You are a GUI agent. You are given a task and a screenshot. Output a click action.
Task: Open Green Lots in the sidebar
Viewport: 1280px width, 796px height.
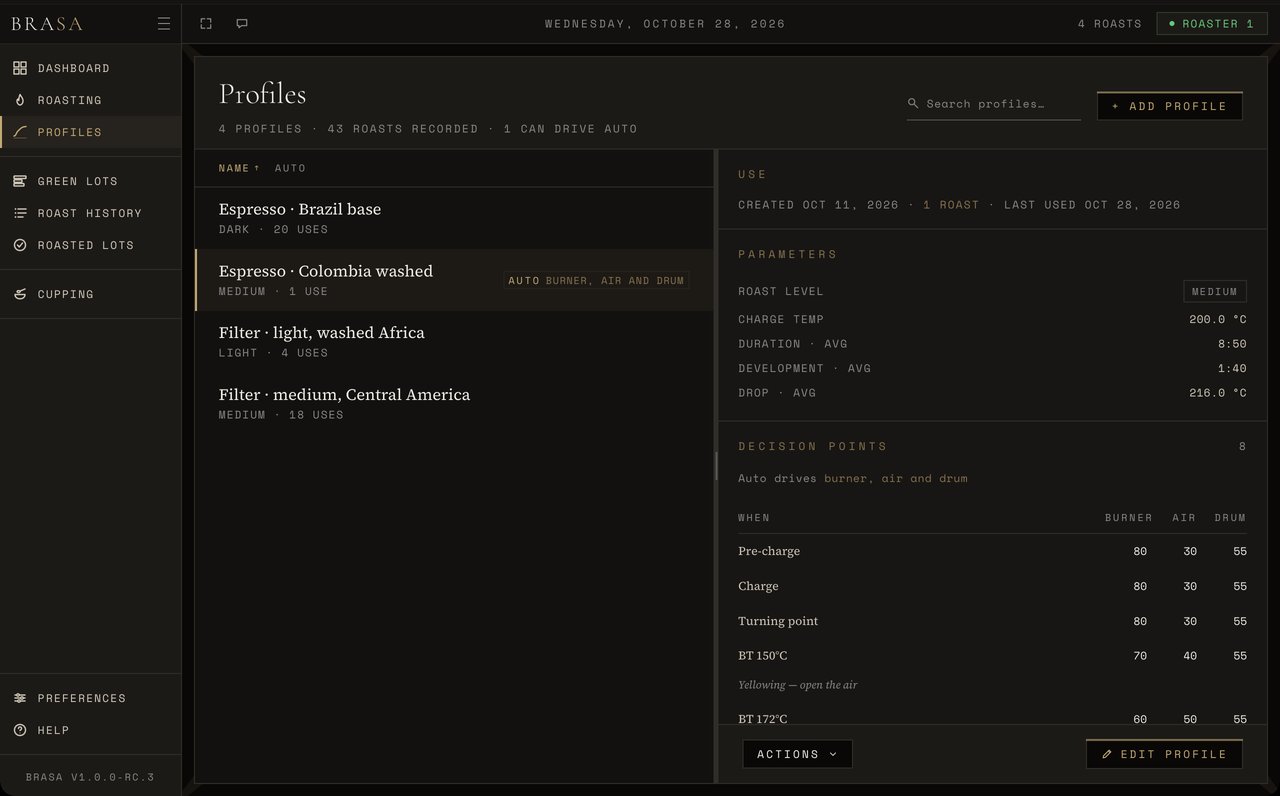point(90,181)
